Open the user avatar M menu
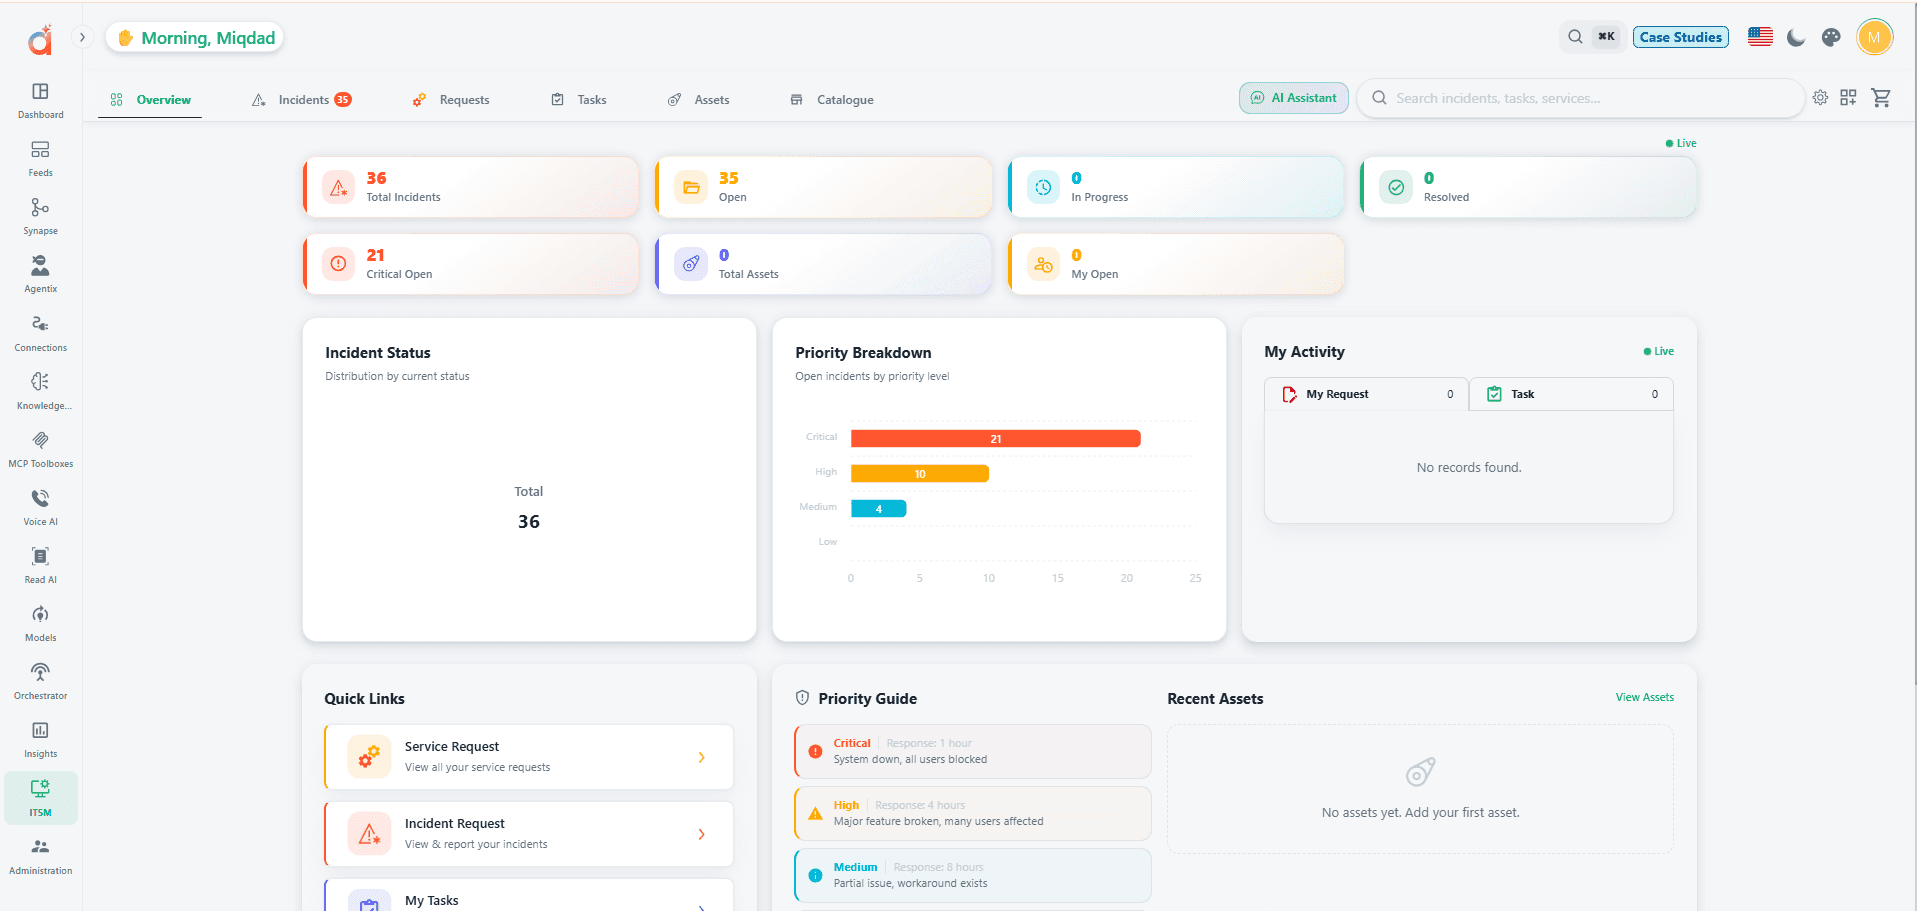The height and width of the screenshot is (911, 1917). (x=1874, y=38)
